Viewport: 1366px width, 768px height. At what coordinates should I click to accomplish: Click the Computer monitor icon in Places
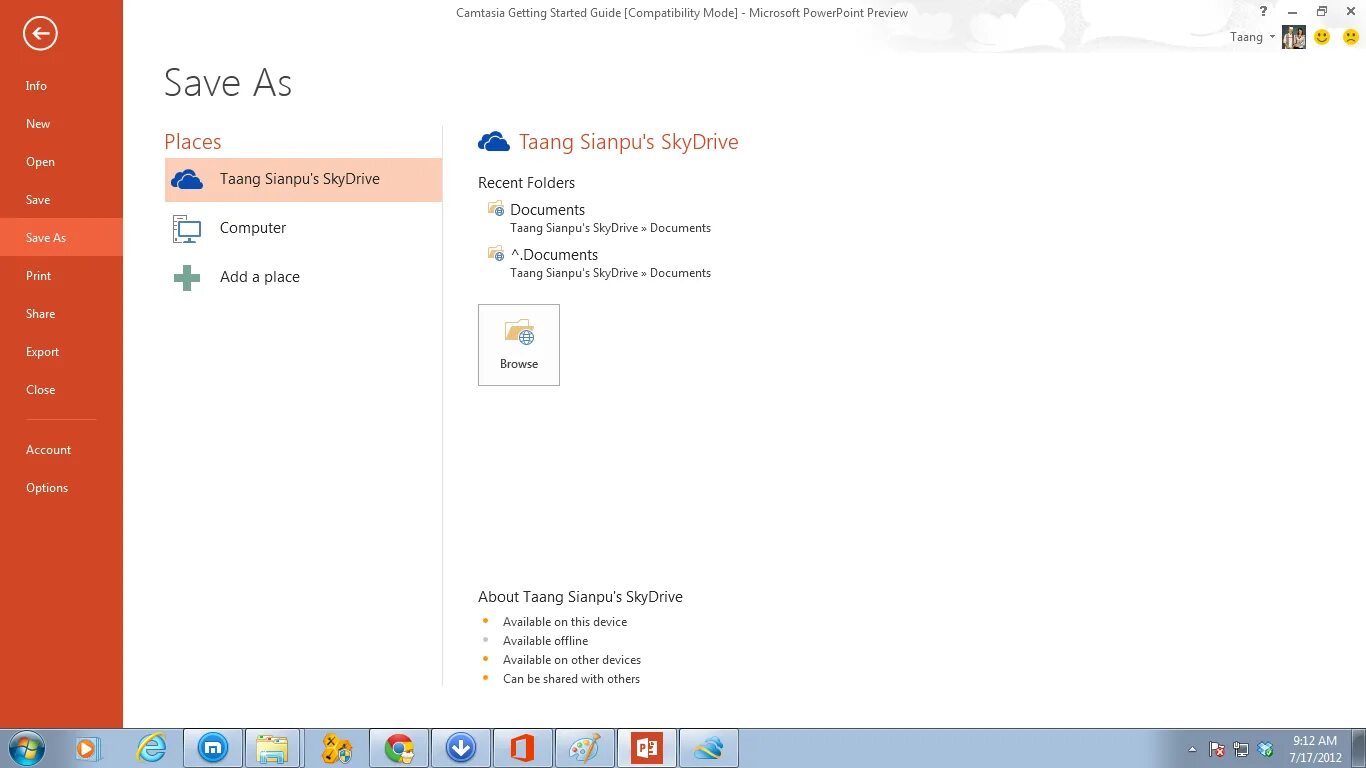point(187,229)
